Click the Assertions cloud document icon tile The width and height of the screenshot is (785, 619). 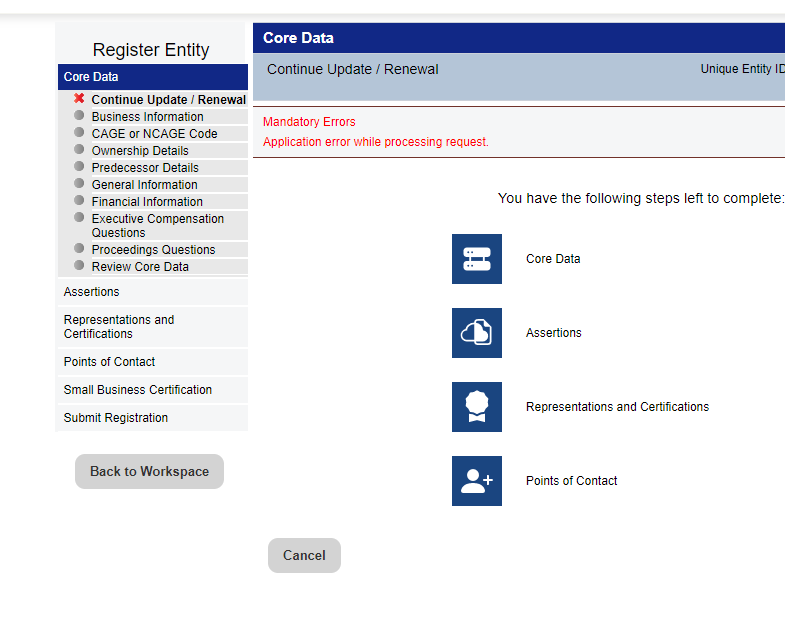click(x=477, y=333)
